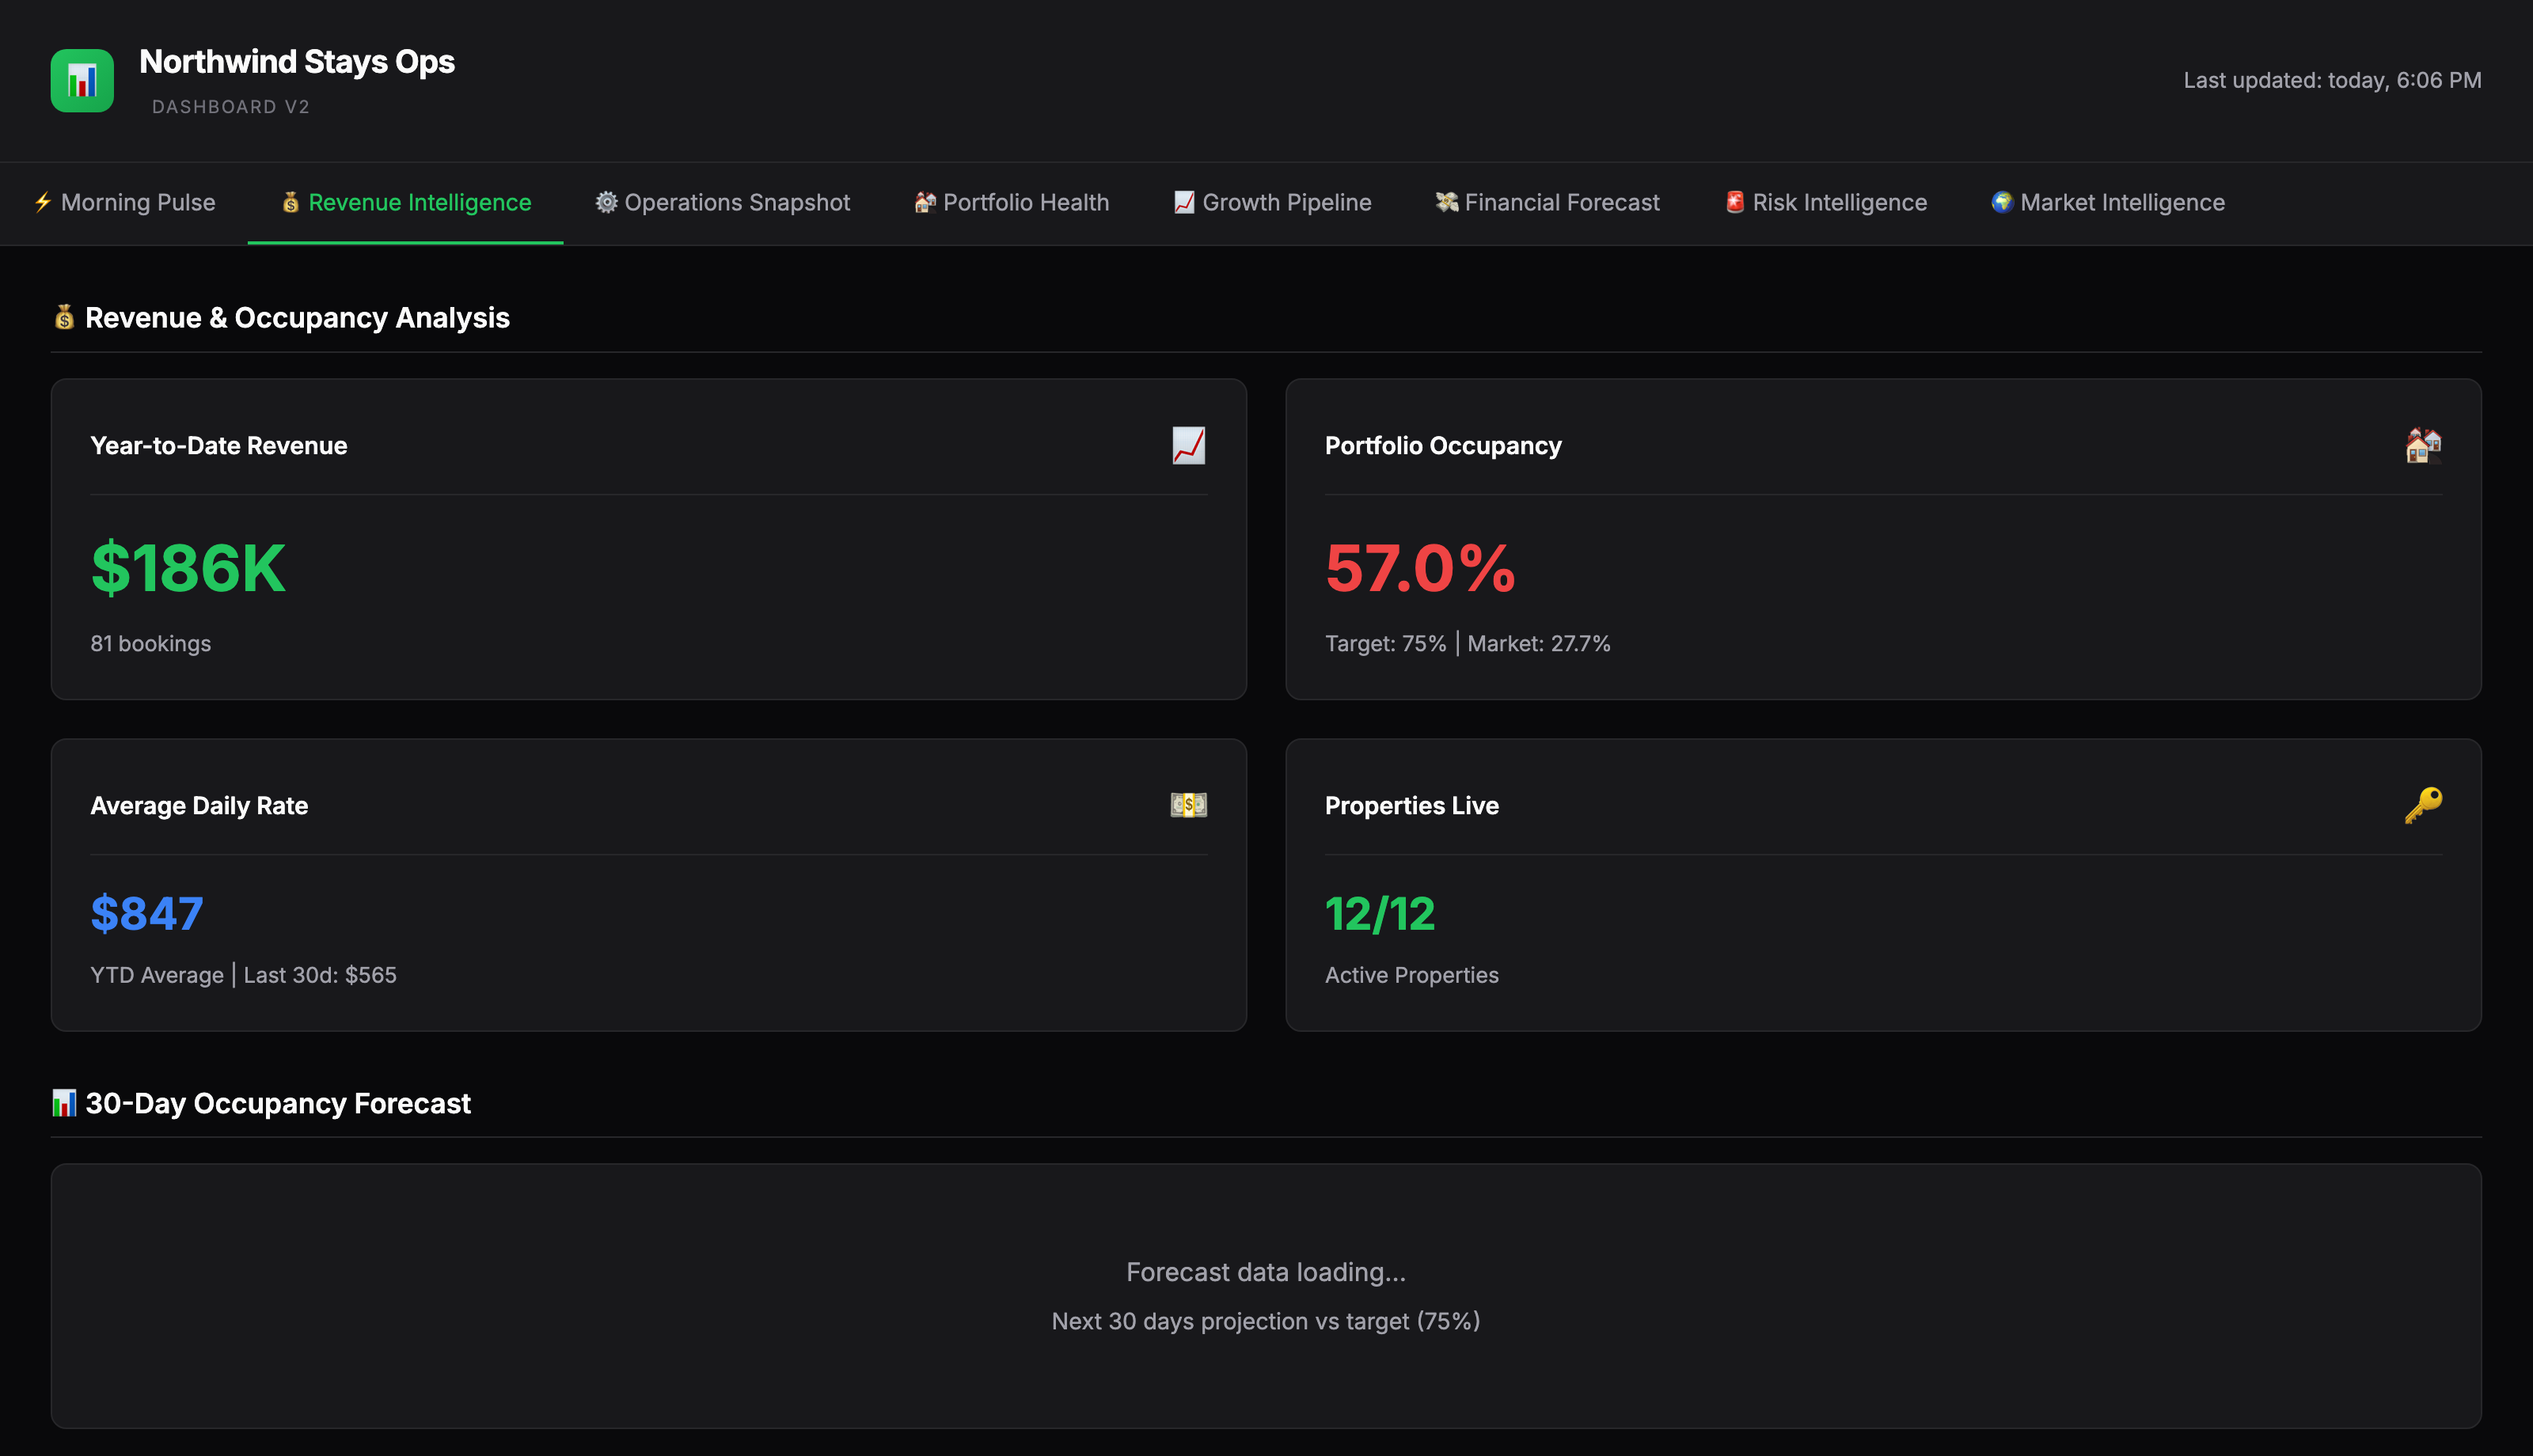Viewport: 2533px width, 1456px height.
Task: Click the 'Average Daily Rate' card title
Action: click(199, 805)
